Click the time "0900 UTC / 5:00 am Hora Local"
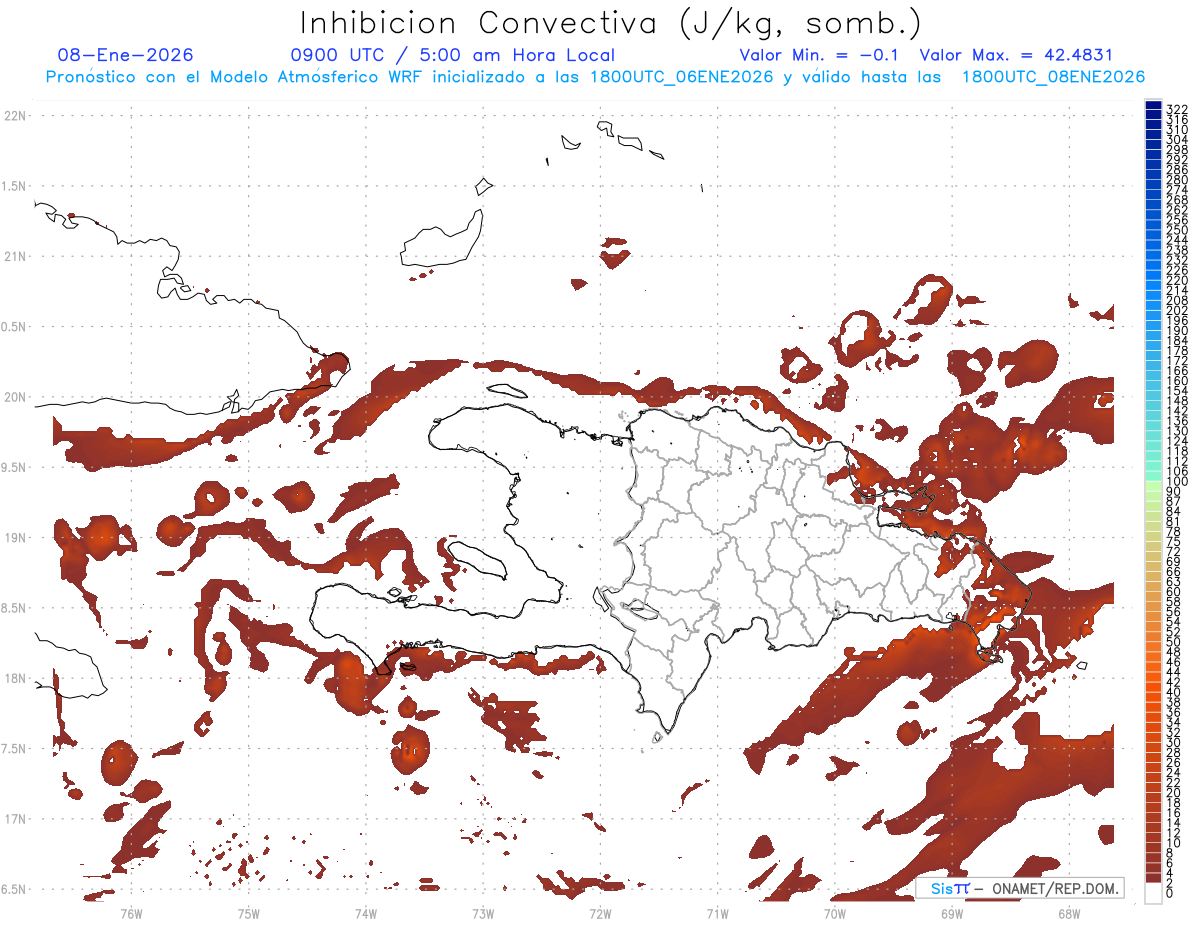1200x927 pixels. [x=452, y=55]
